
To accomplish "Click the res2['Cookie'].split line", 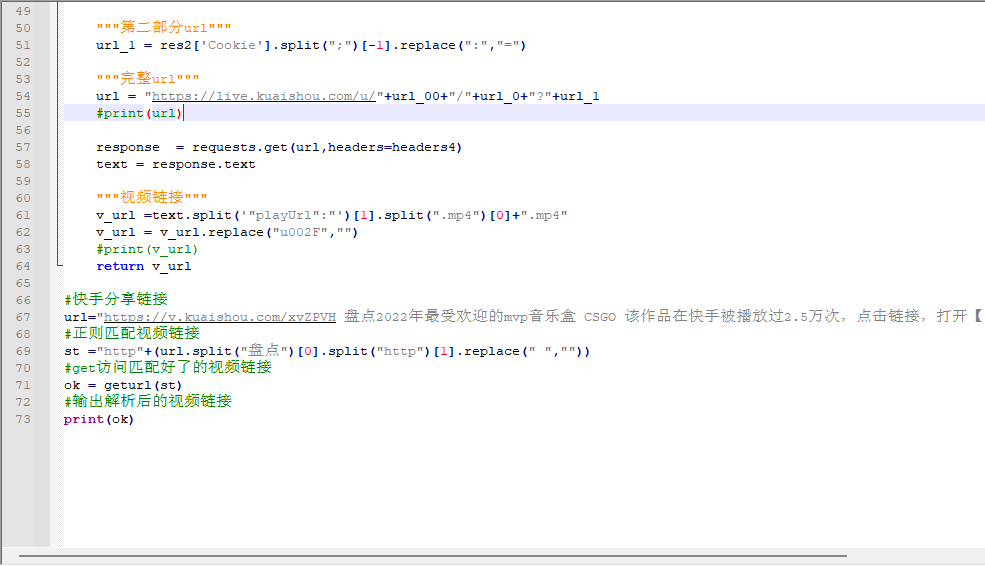I will pyautogui.click(x=311, y=45).
